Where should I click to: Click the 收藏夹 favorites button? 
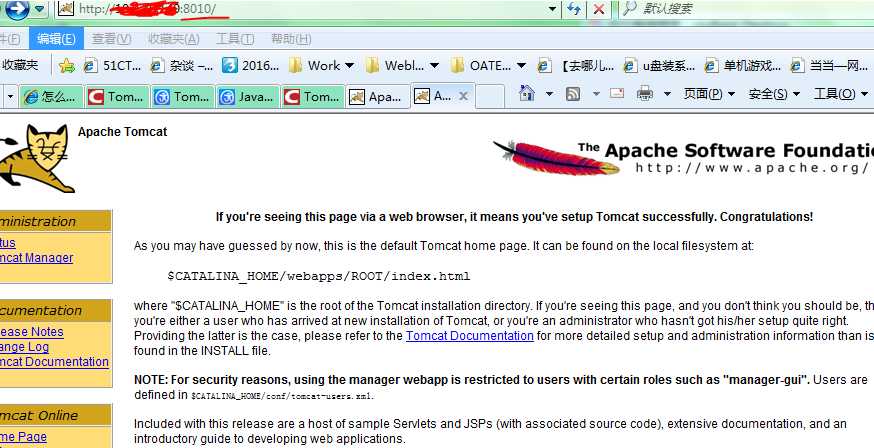(20, 65)
